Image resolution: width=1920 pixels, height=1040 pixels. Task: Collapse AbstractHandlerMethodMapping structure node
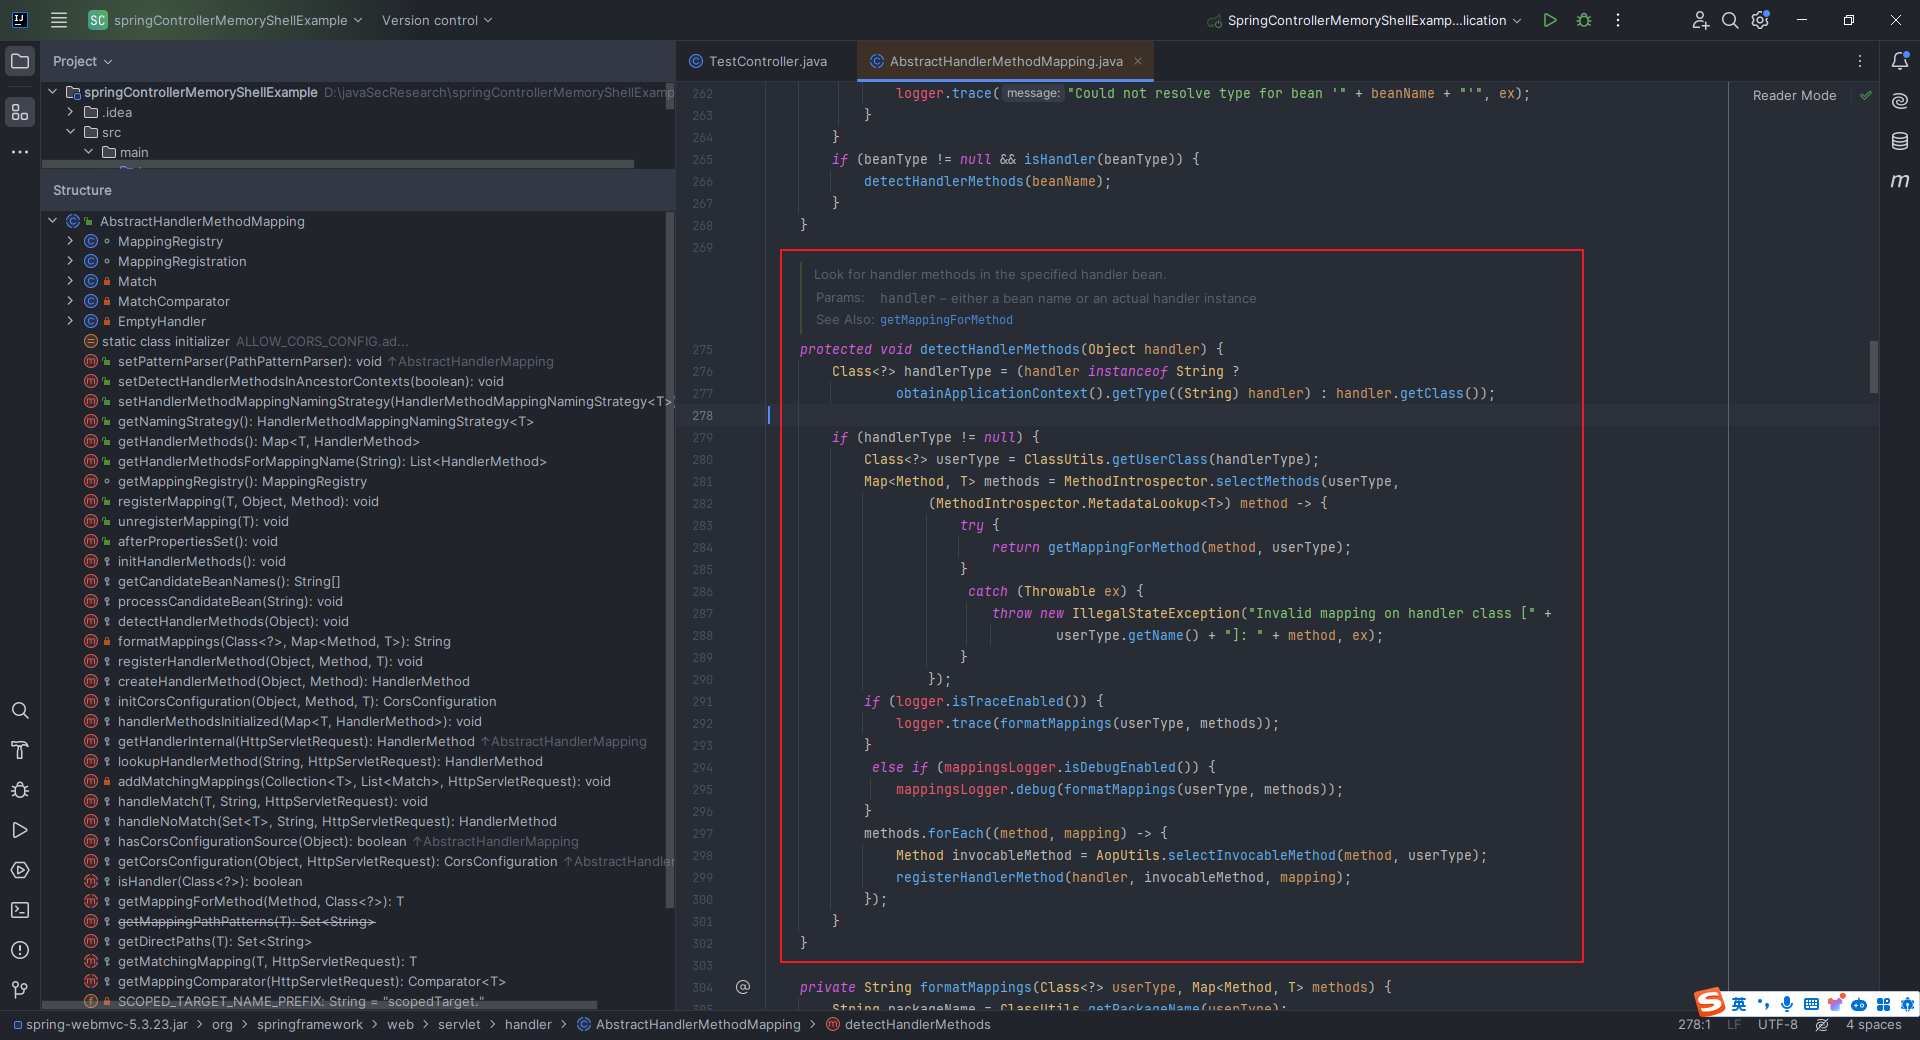click(53, 221)
